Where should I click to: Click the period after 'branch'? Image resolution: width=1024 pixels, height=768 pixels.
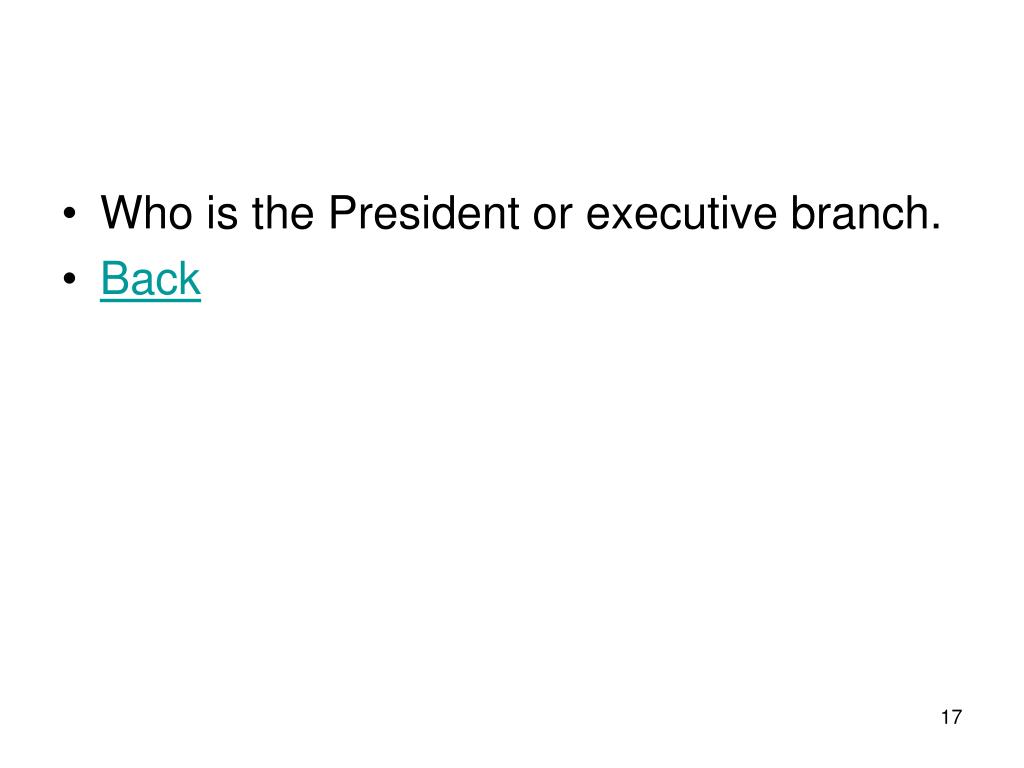click(936, 227)
